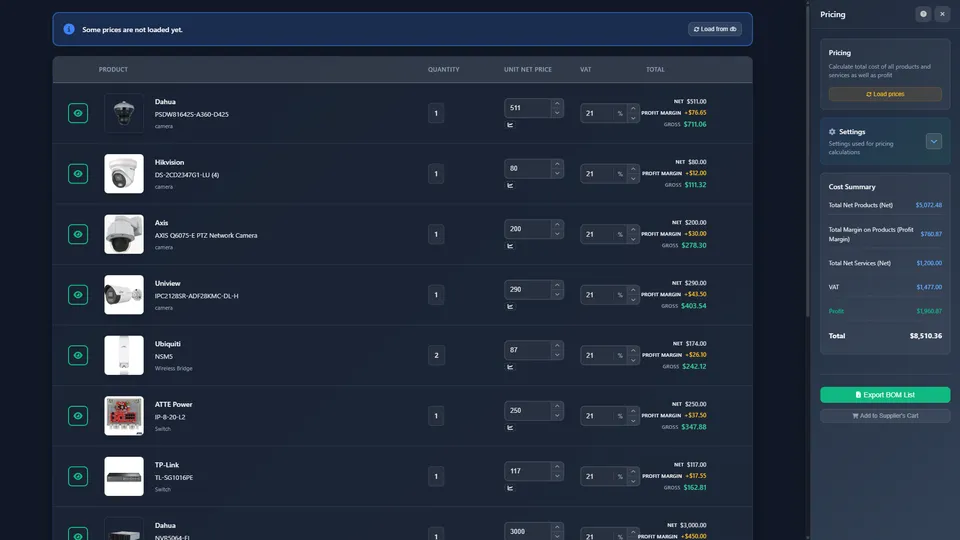The width and height of the screenshot is (960, 540).
Task: Expand the Settings section chevron
Action: pyautogui.click(x=934, y=141)
